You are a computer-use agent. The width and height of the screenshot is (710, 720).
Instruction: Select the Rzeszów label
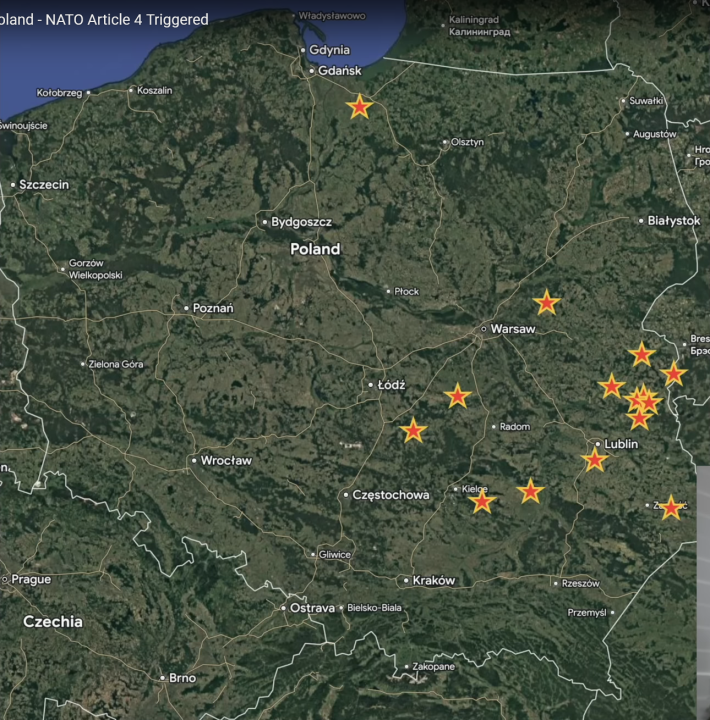580,583
